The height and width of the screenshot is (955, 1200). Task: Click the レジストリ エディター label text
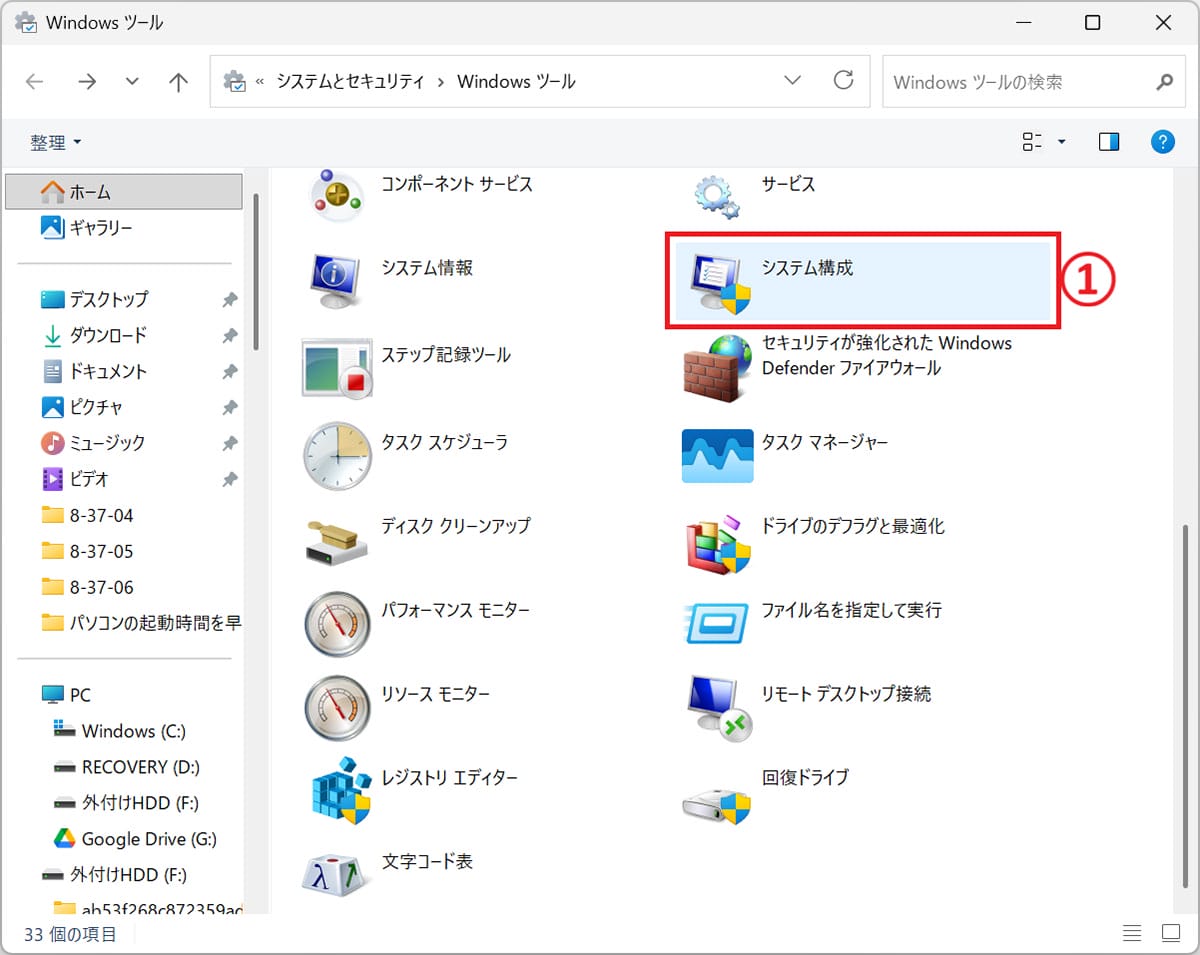tap(450, 777)
